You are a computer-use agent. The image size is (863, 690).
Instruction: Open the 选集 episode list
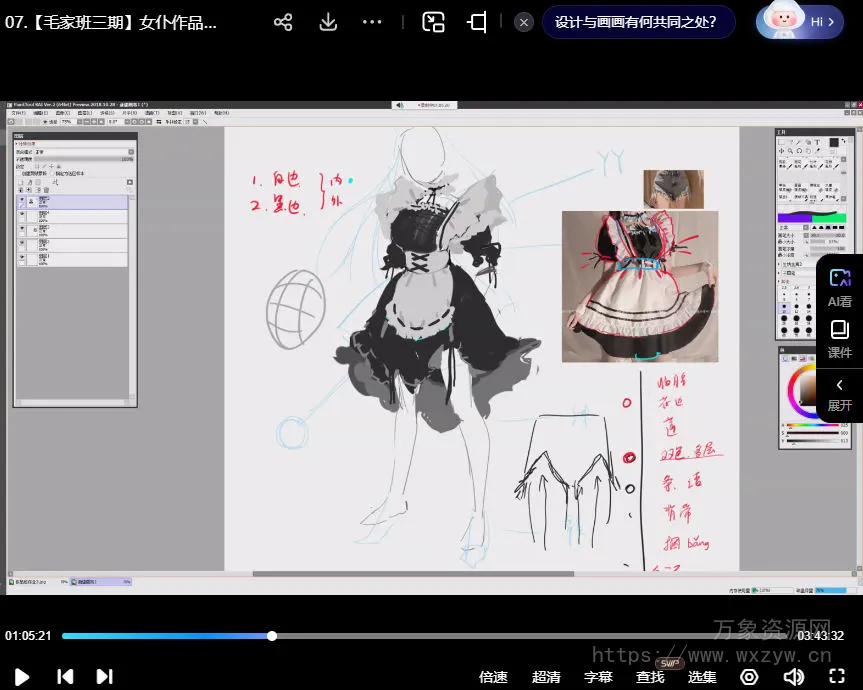[x=702, y=677]
